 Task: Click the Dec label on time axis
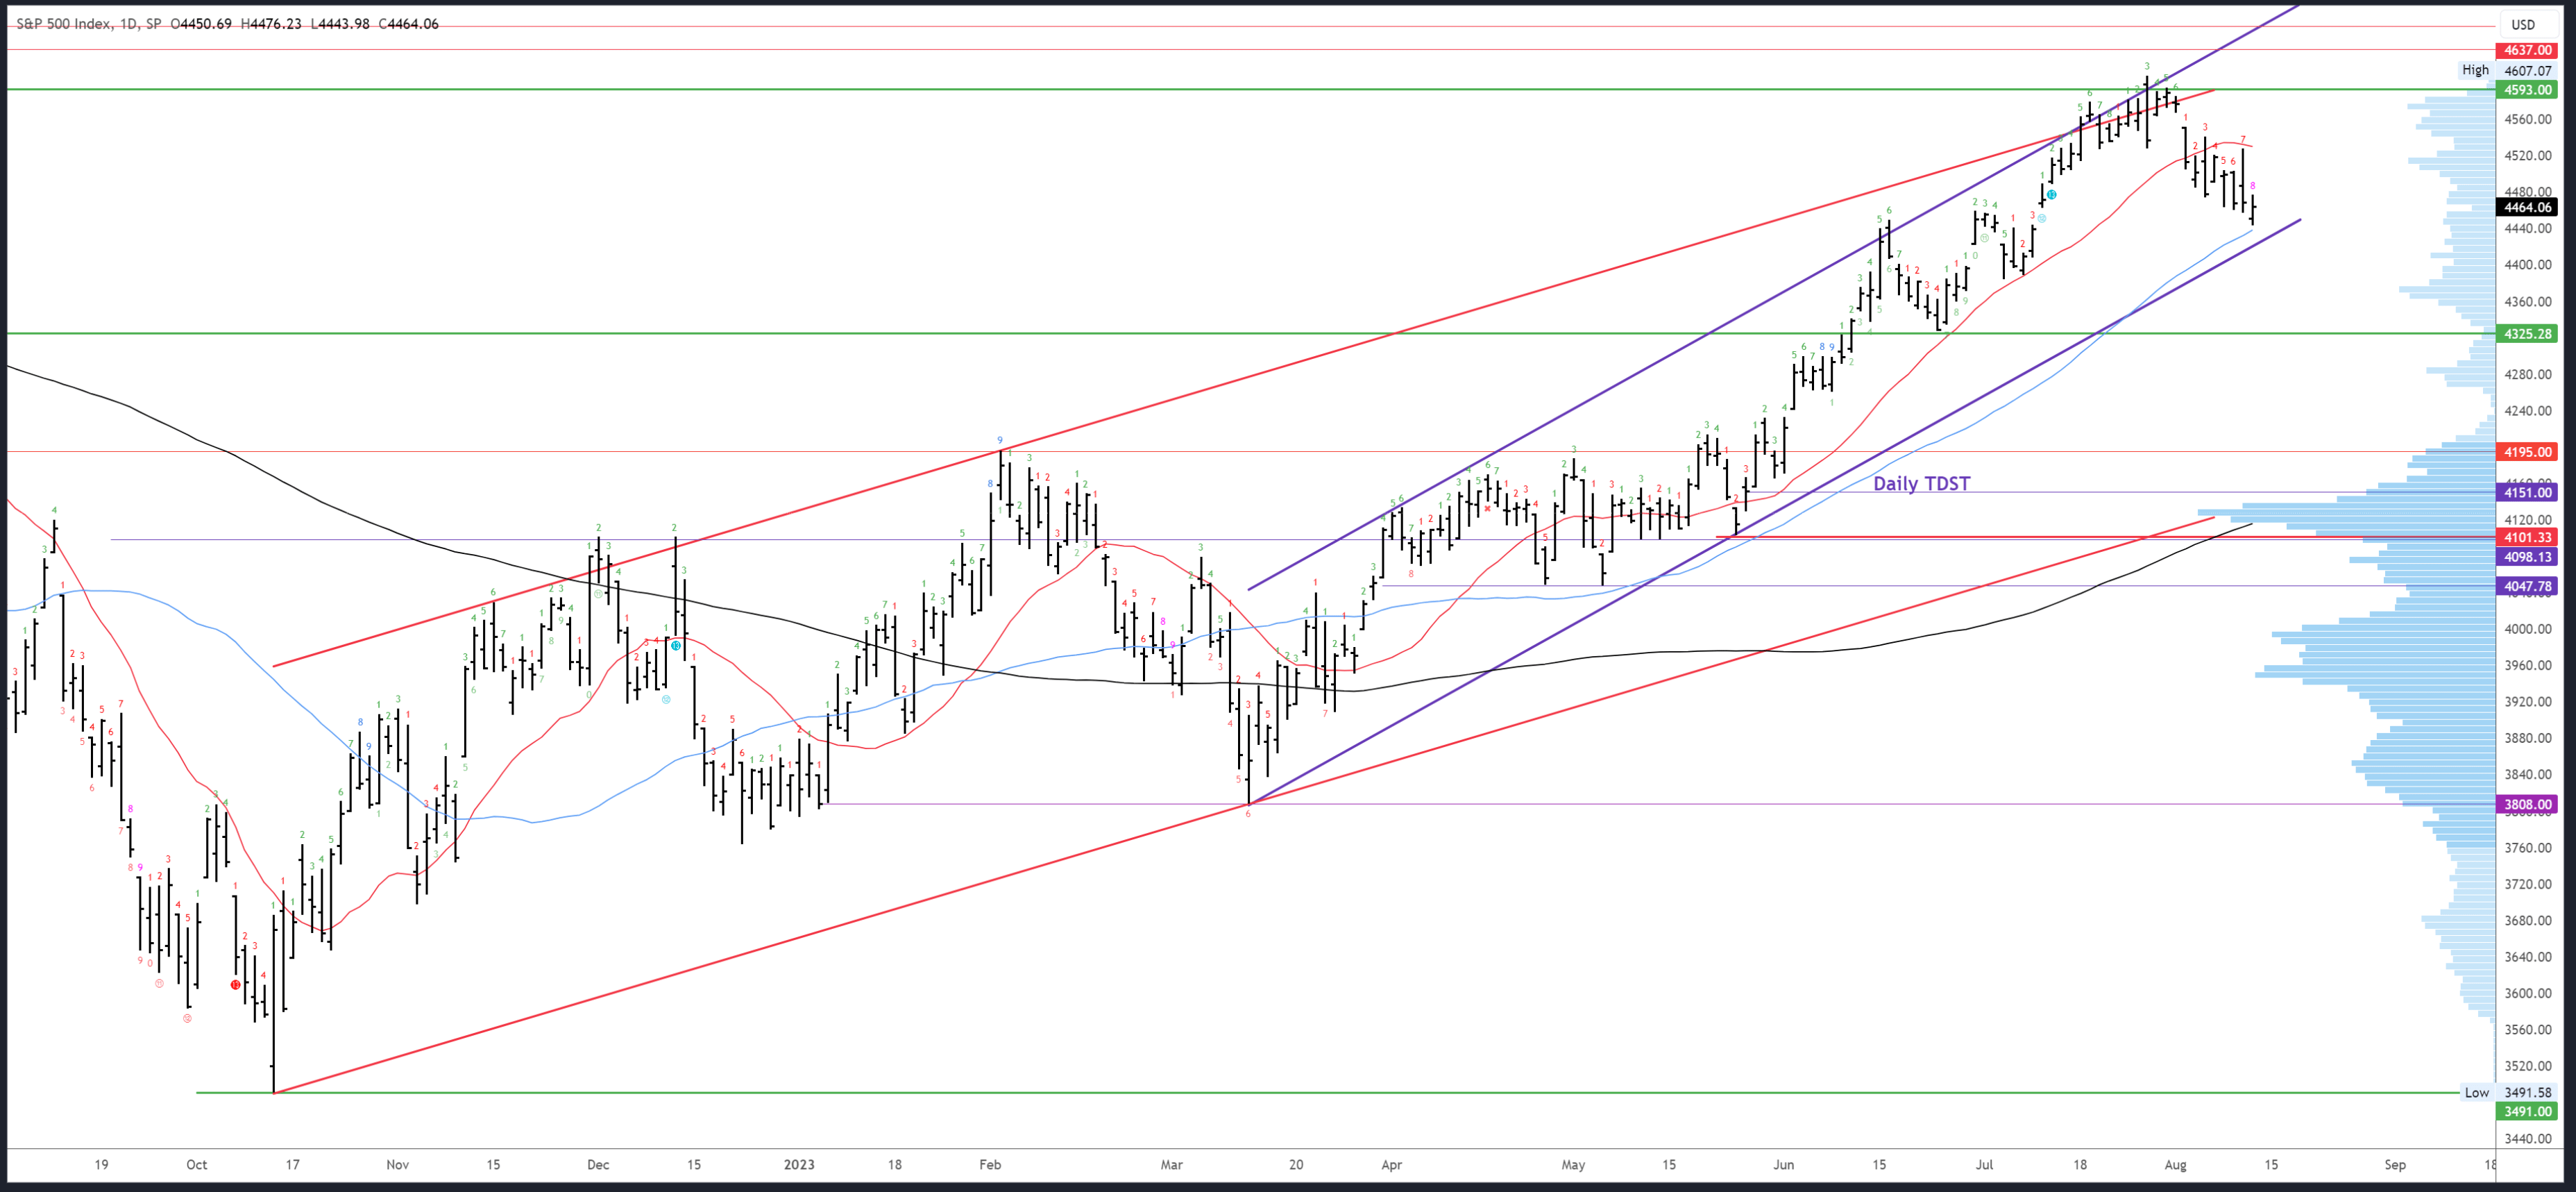click(x=598, y=1164)
